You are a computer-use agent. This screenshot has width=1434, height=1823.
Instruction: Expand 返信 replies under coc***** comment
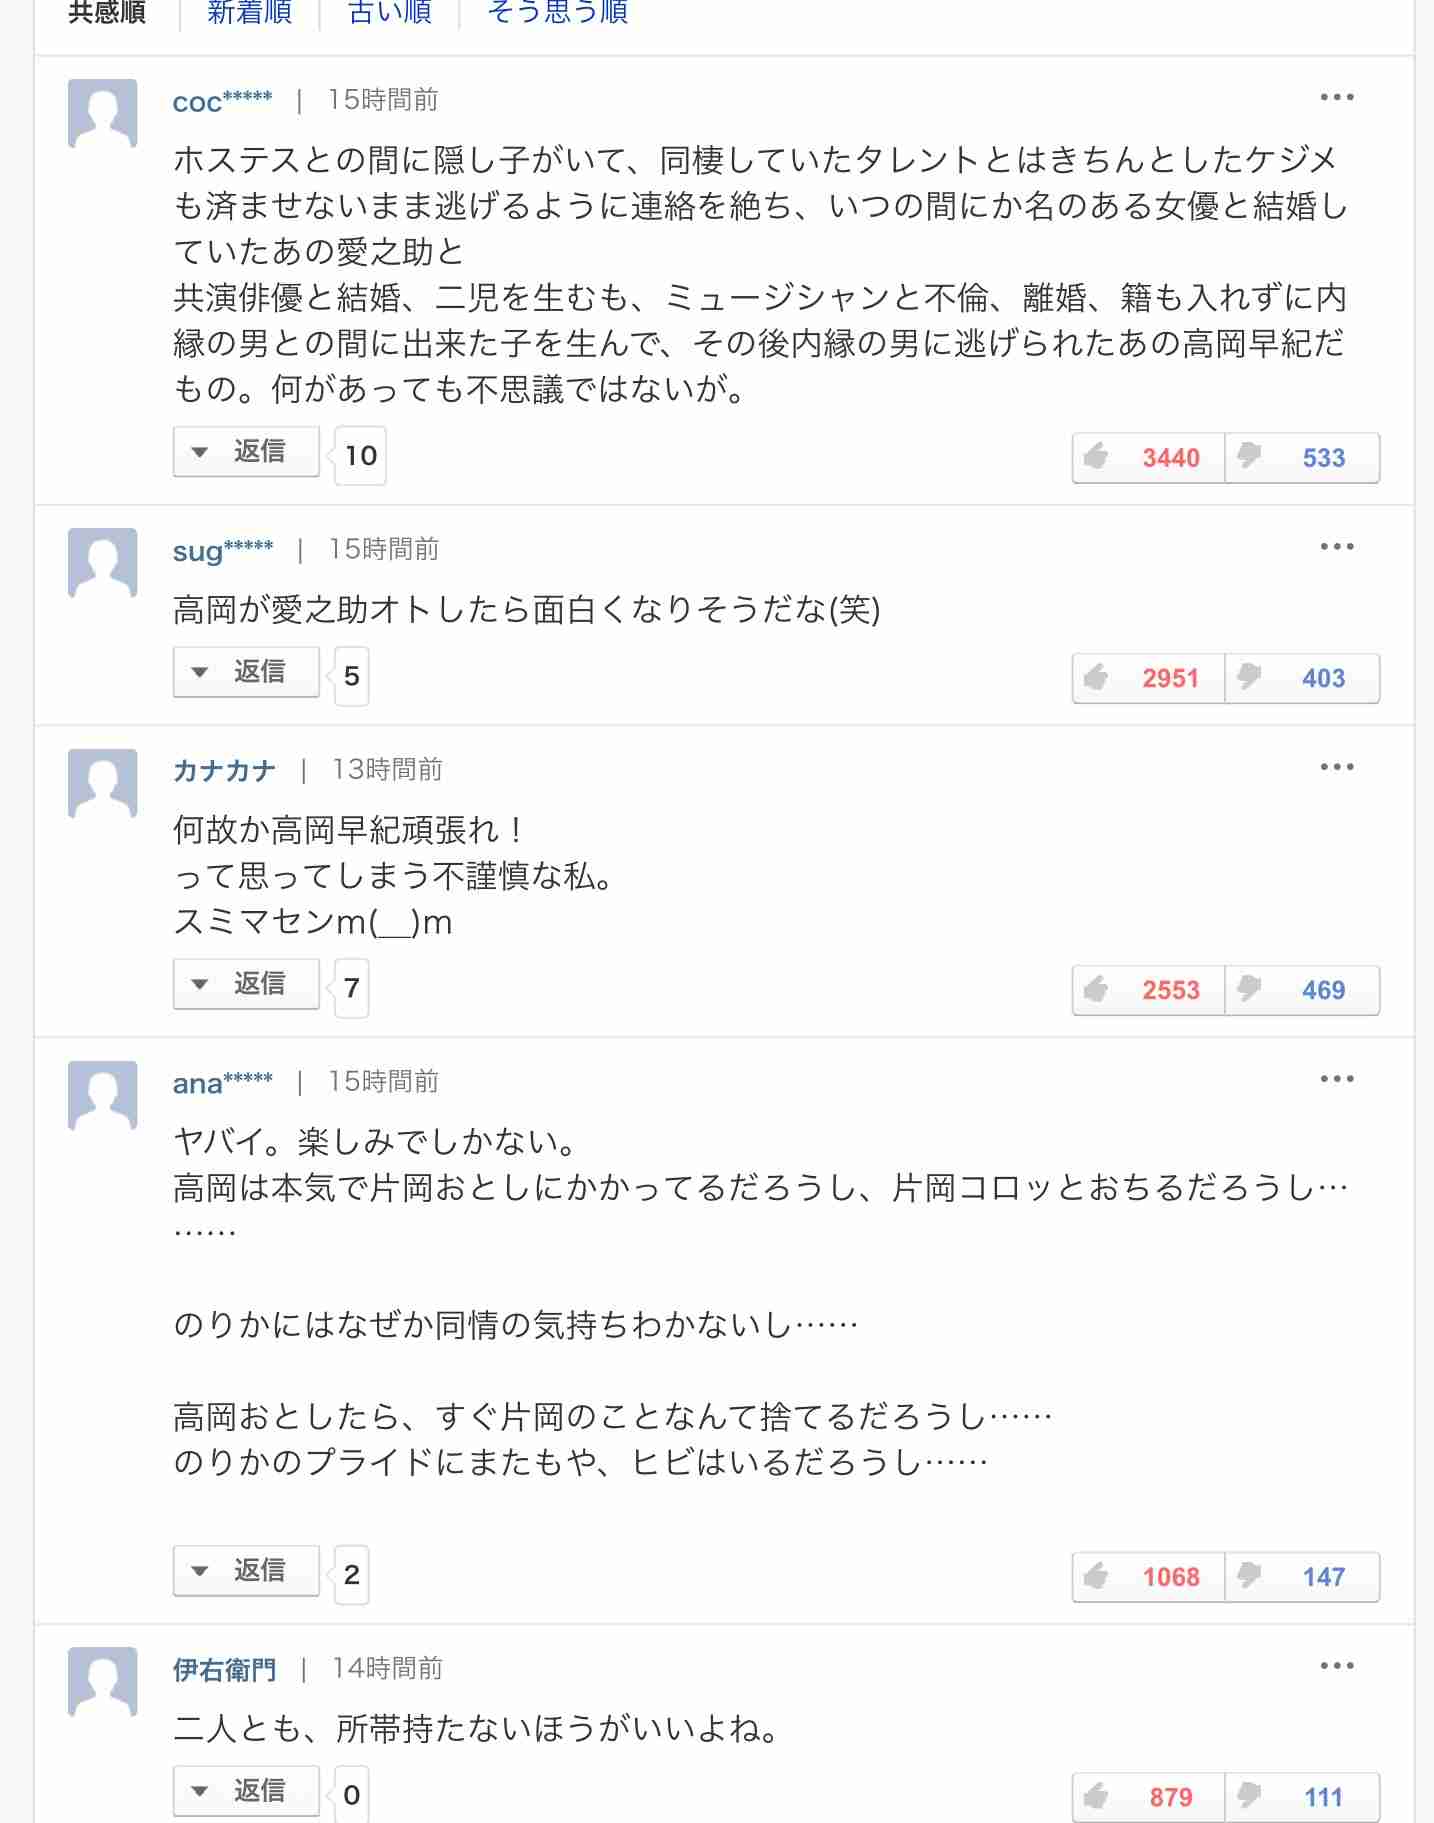(x=246, y=452)
